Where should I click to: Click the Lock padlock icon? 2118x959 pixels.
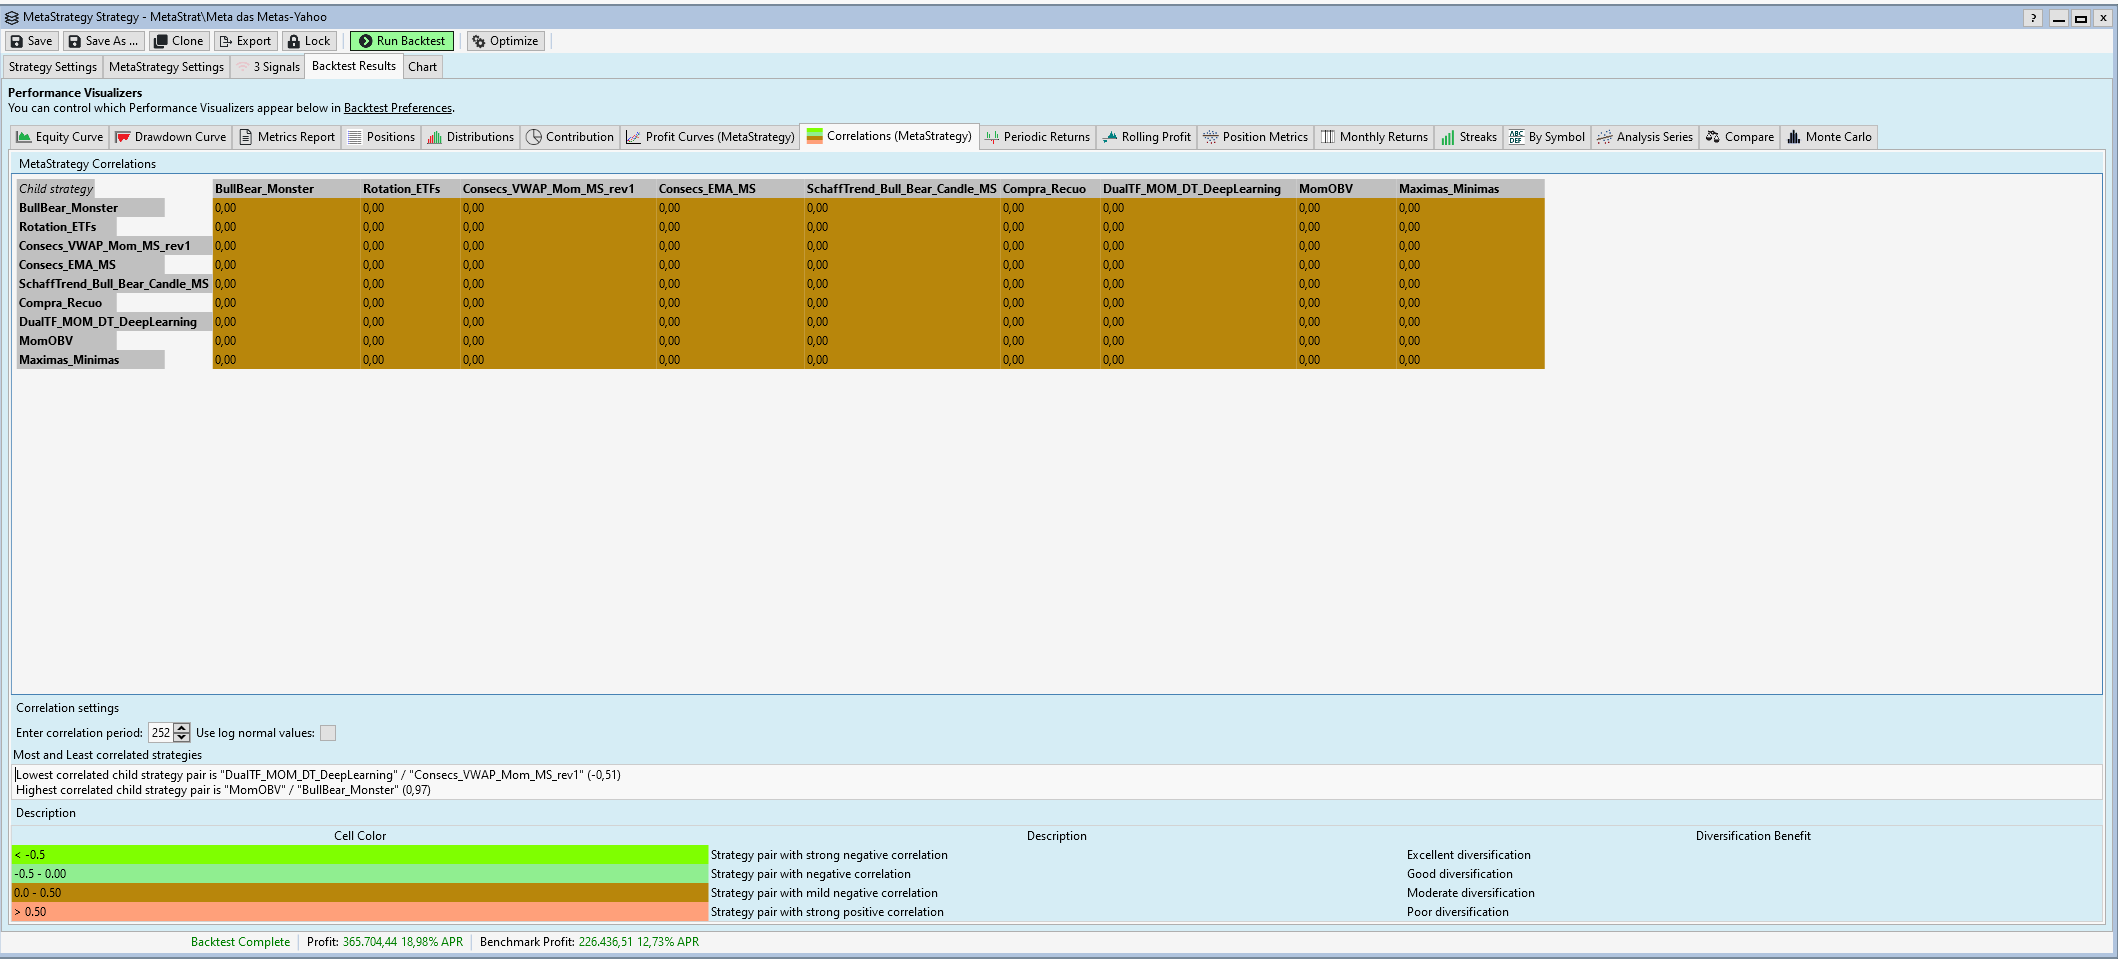294,41
